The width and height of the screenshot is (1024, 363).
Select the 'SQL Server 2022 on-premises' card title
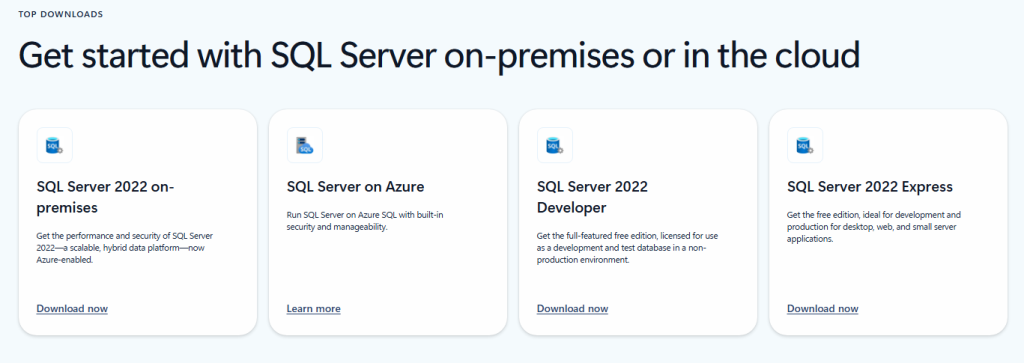pos(106,197)
